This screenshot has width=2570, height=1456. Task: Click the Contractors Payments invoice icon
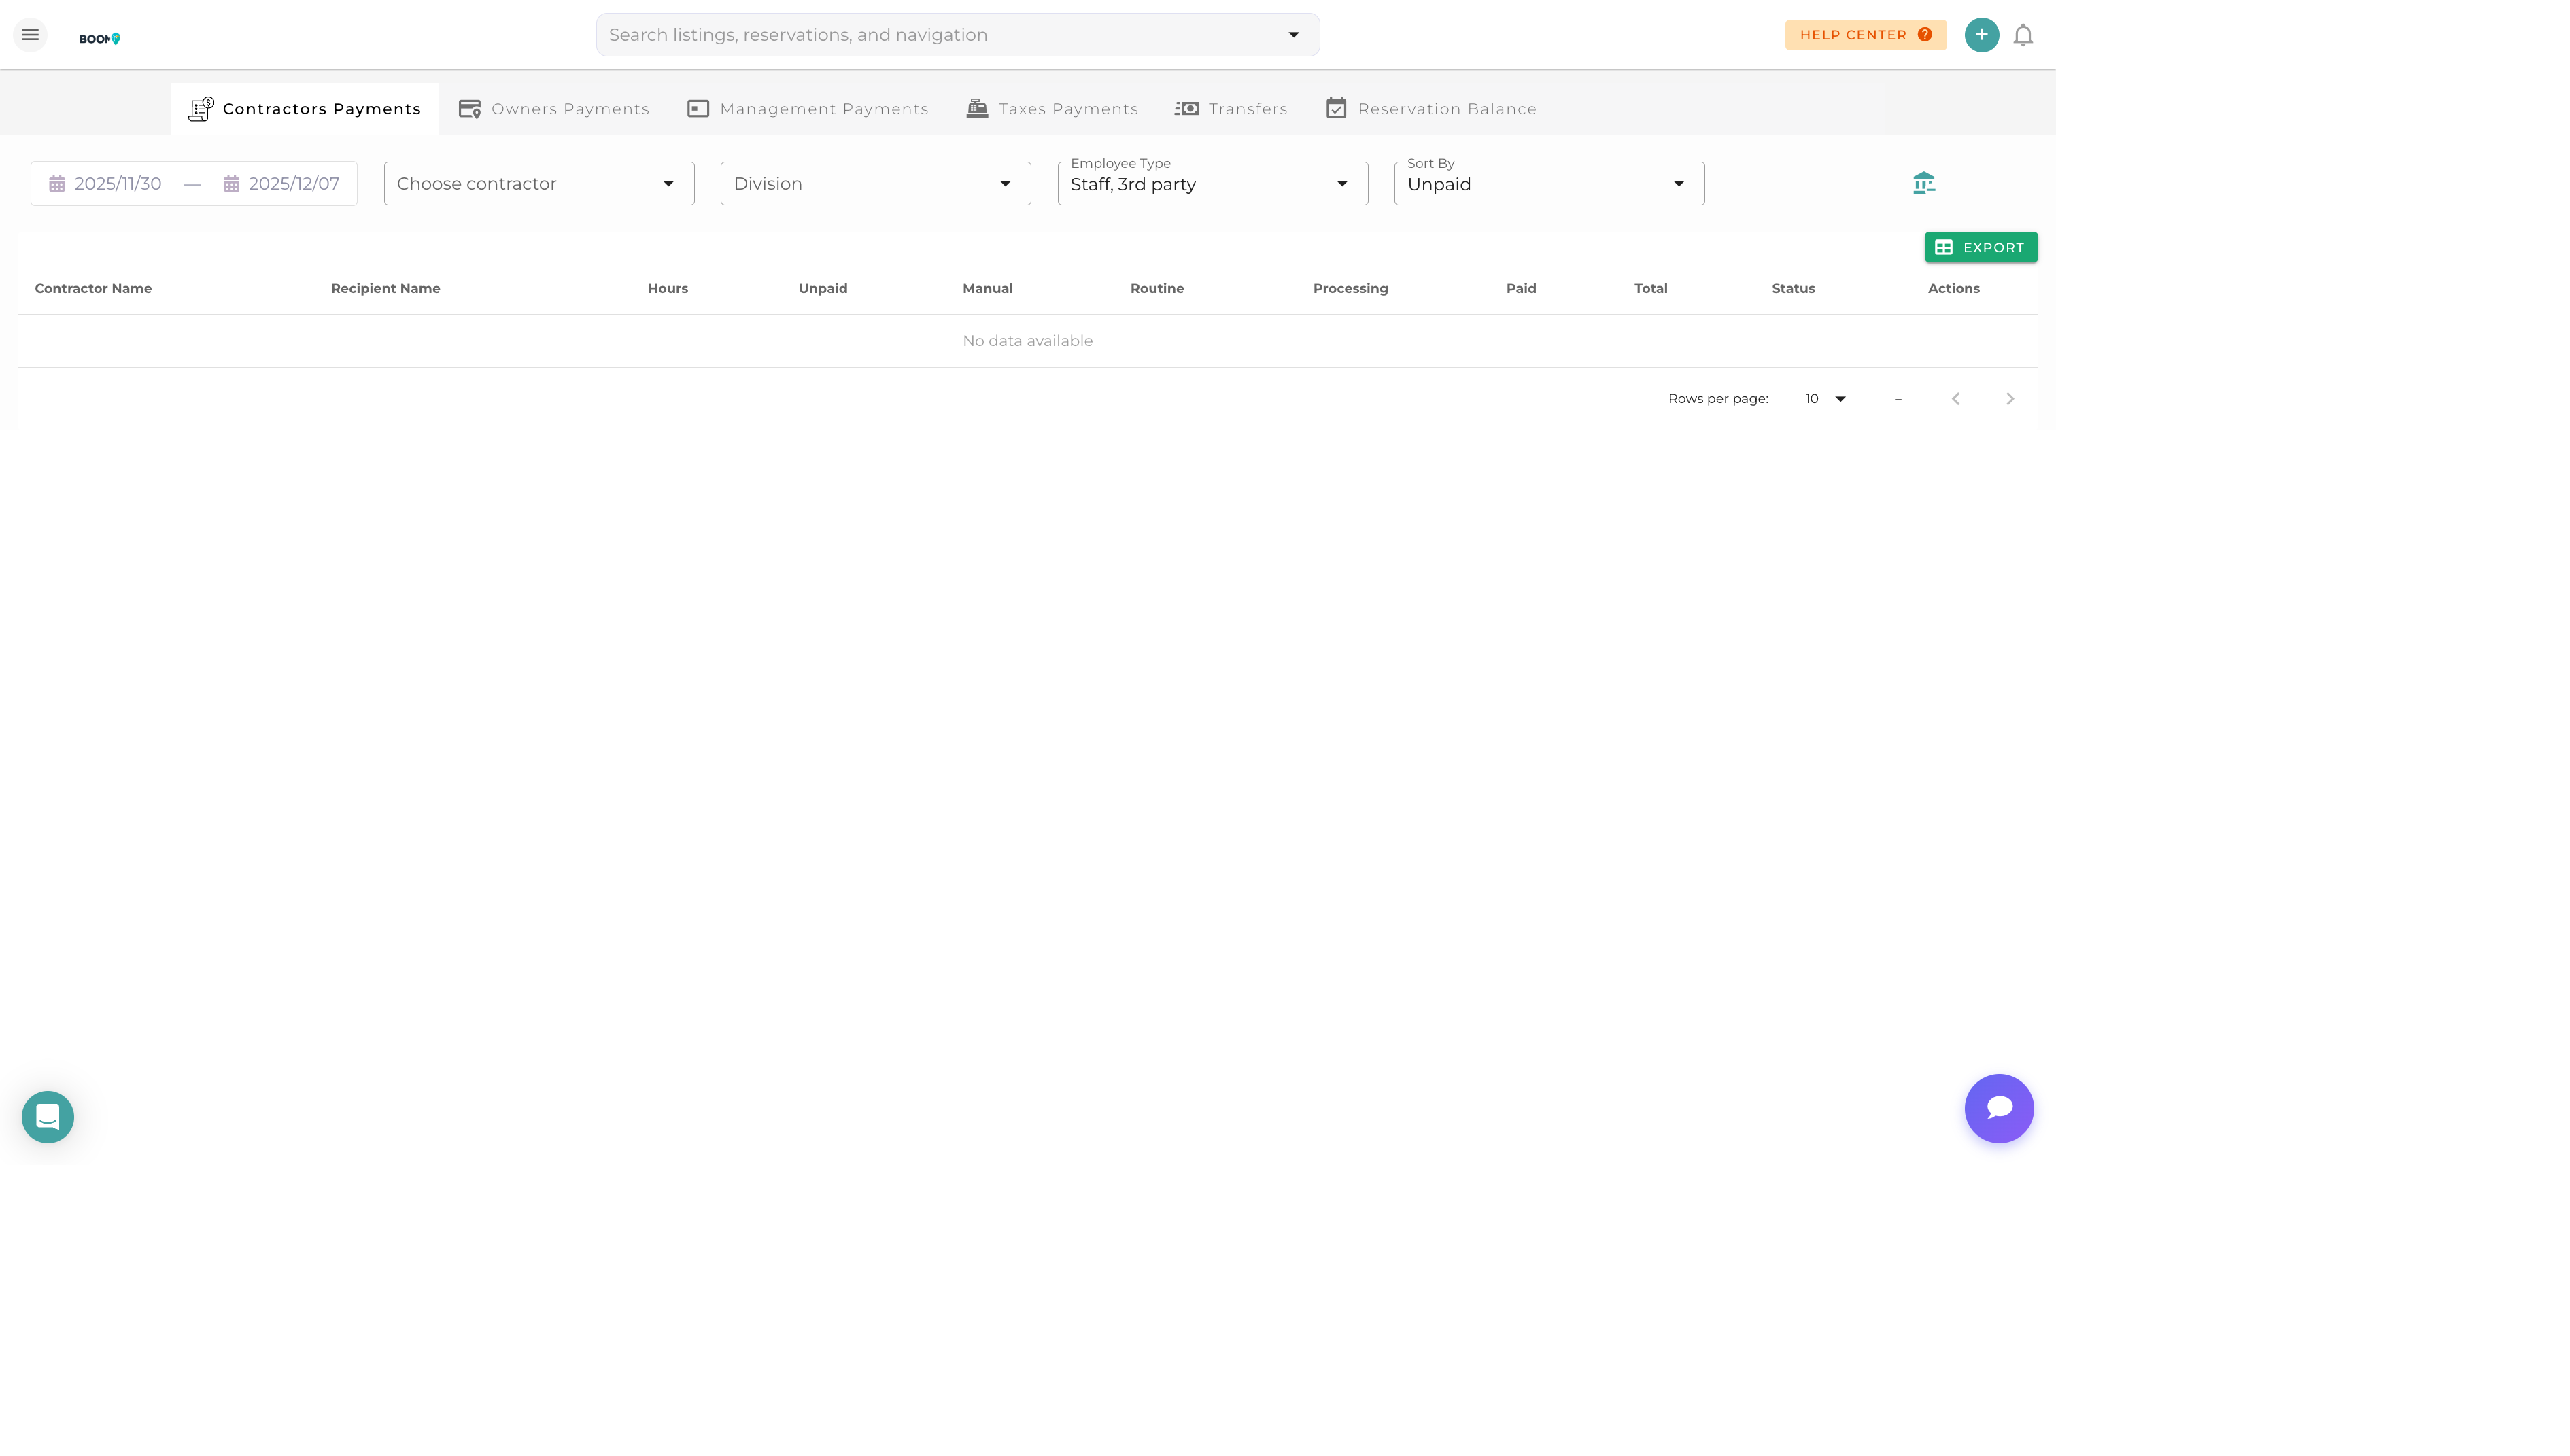(x=201, y=108)
